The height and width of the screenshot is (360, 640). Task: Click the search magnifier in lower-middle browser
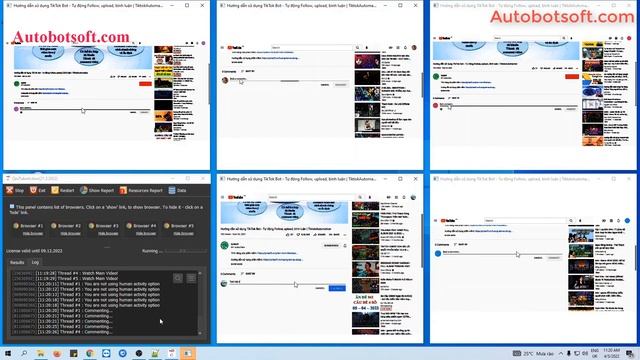click(360, 197)
